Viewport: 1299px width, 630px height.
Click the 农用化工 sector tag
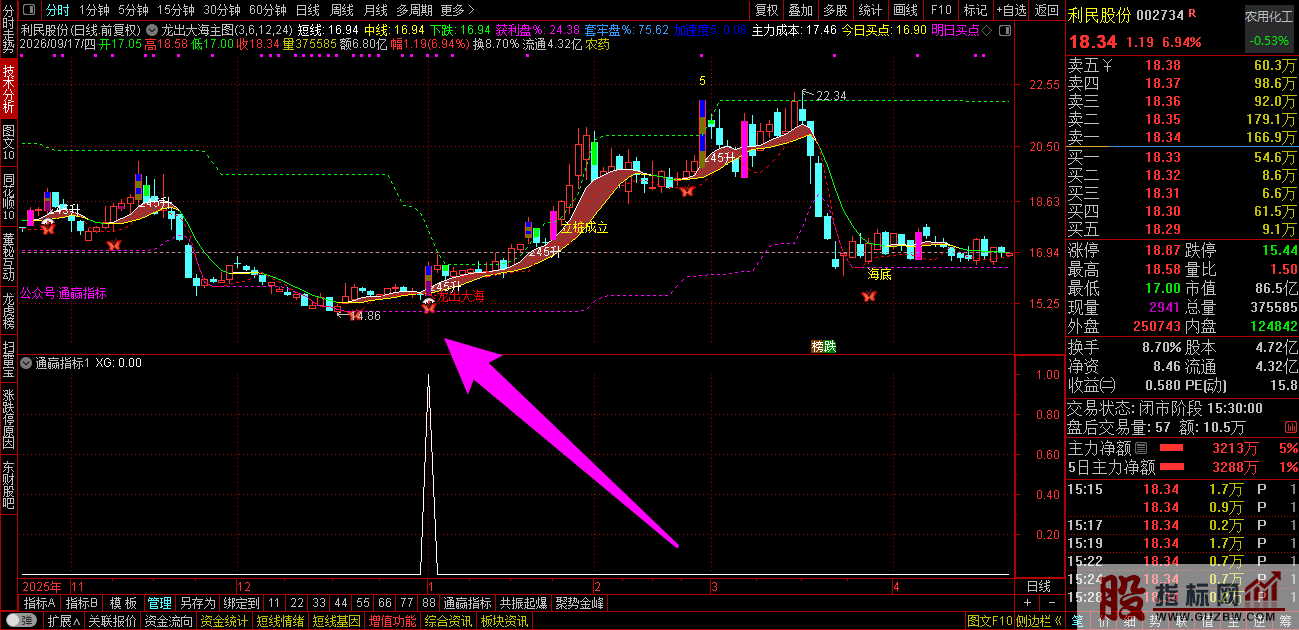[1267, 17]
